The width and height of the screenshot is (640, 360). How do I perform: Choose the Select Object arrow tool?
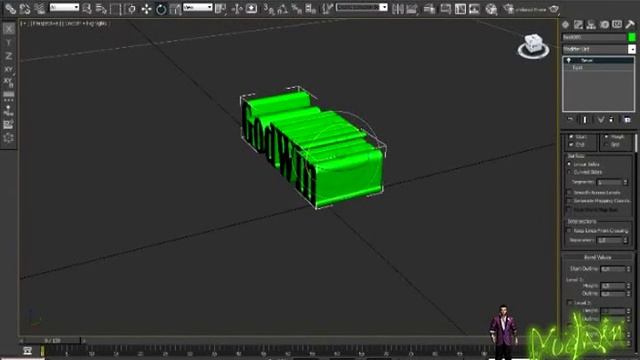(87, 8)
